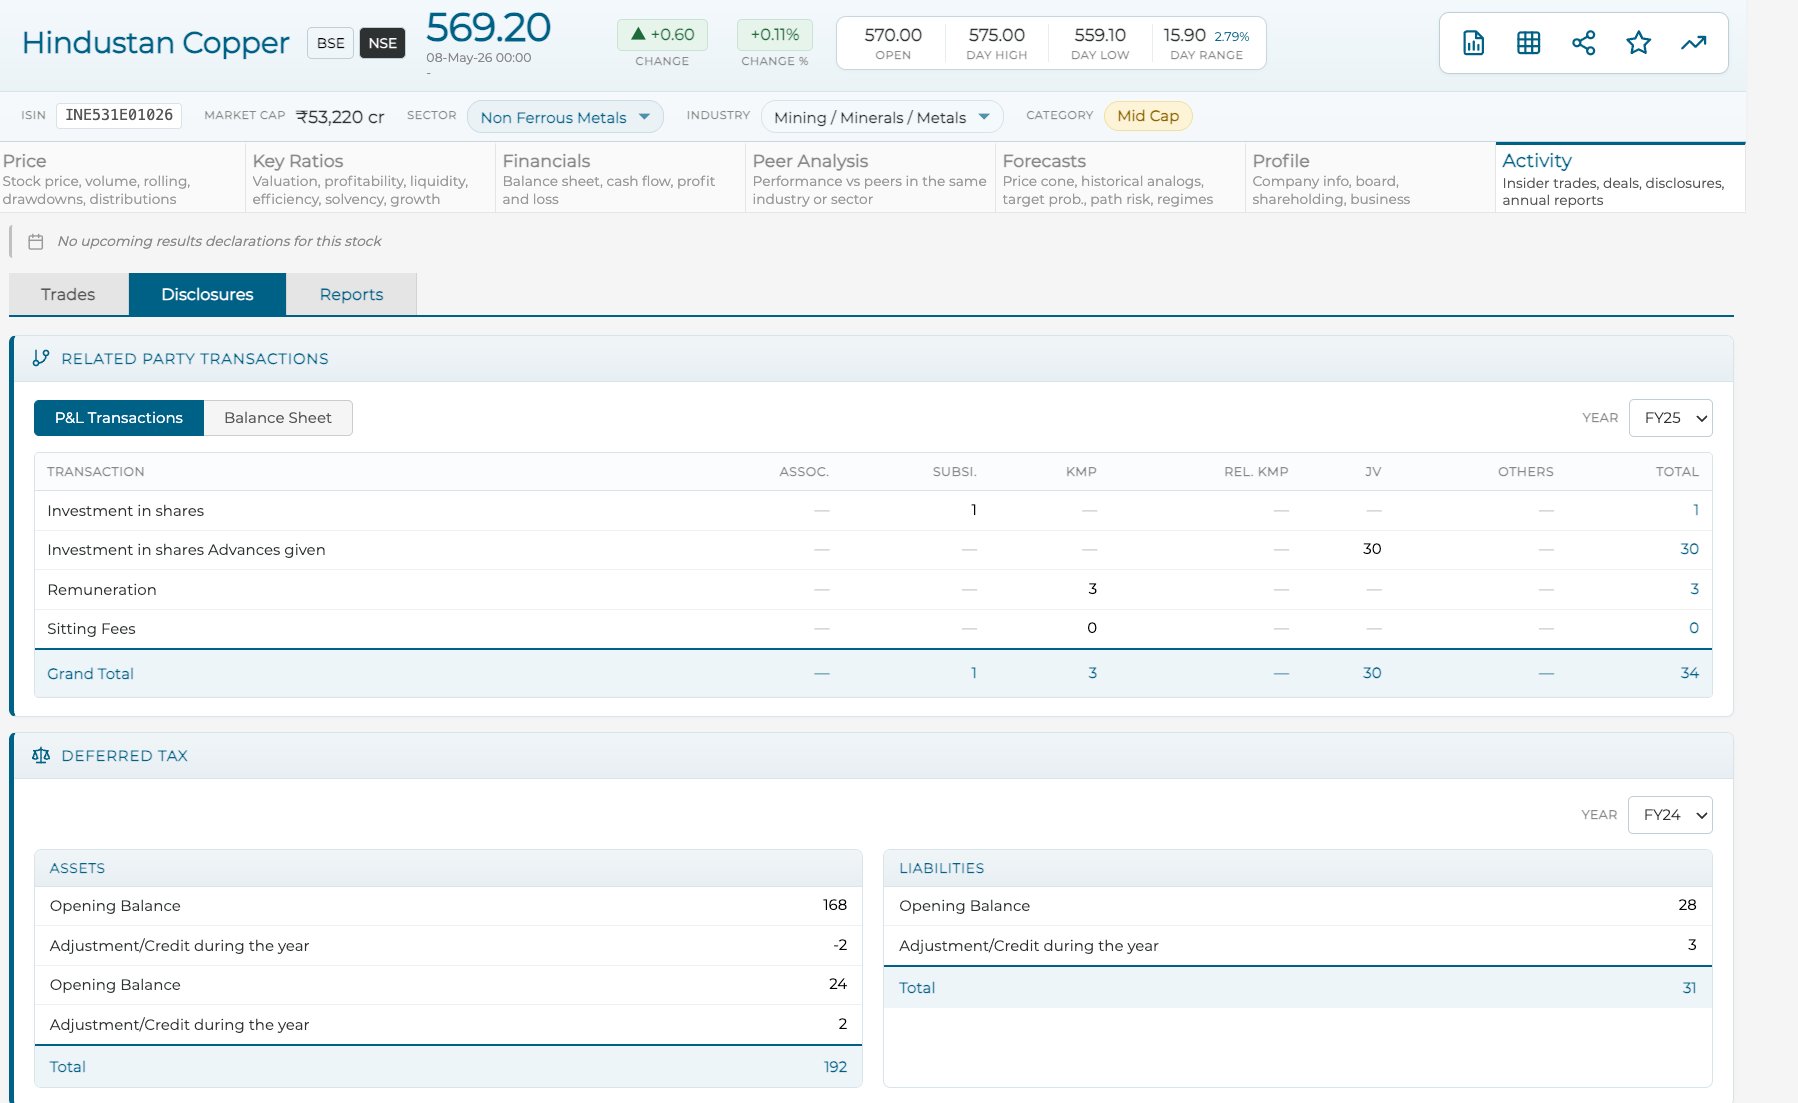Screen dimensions: 1798x1103
Task: Click the Deferred Tax scales icon
Action: pos(41,755)
